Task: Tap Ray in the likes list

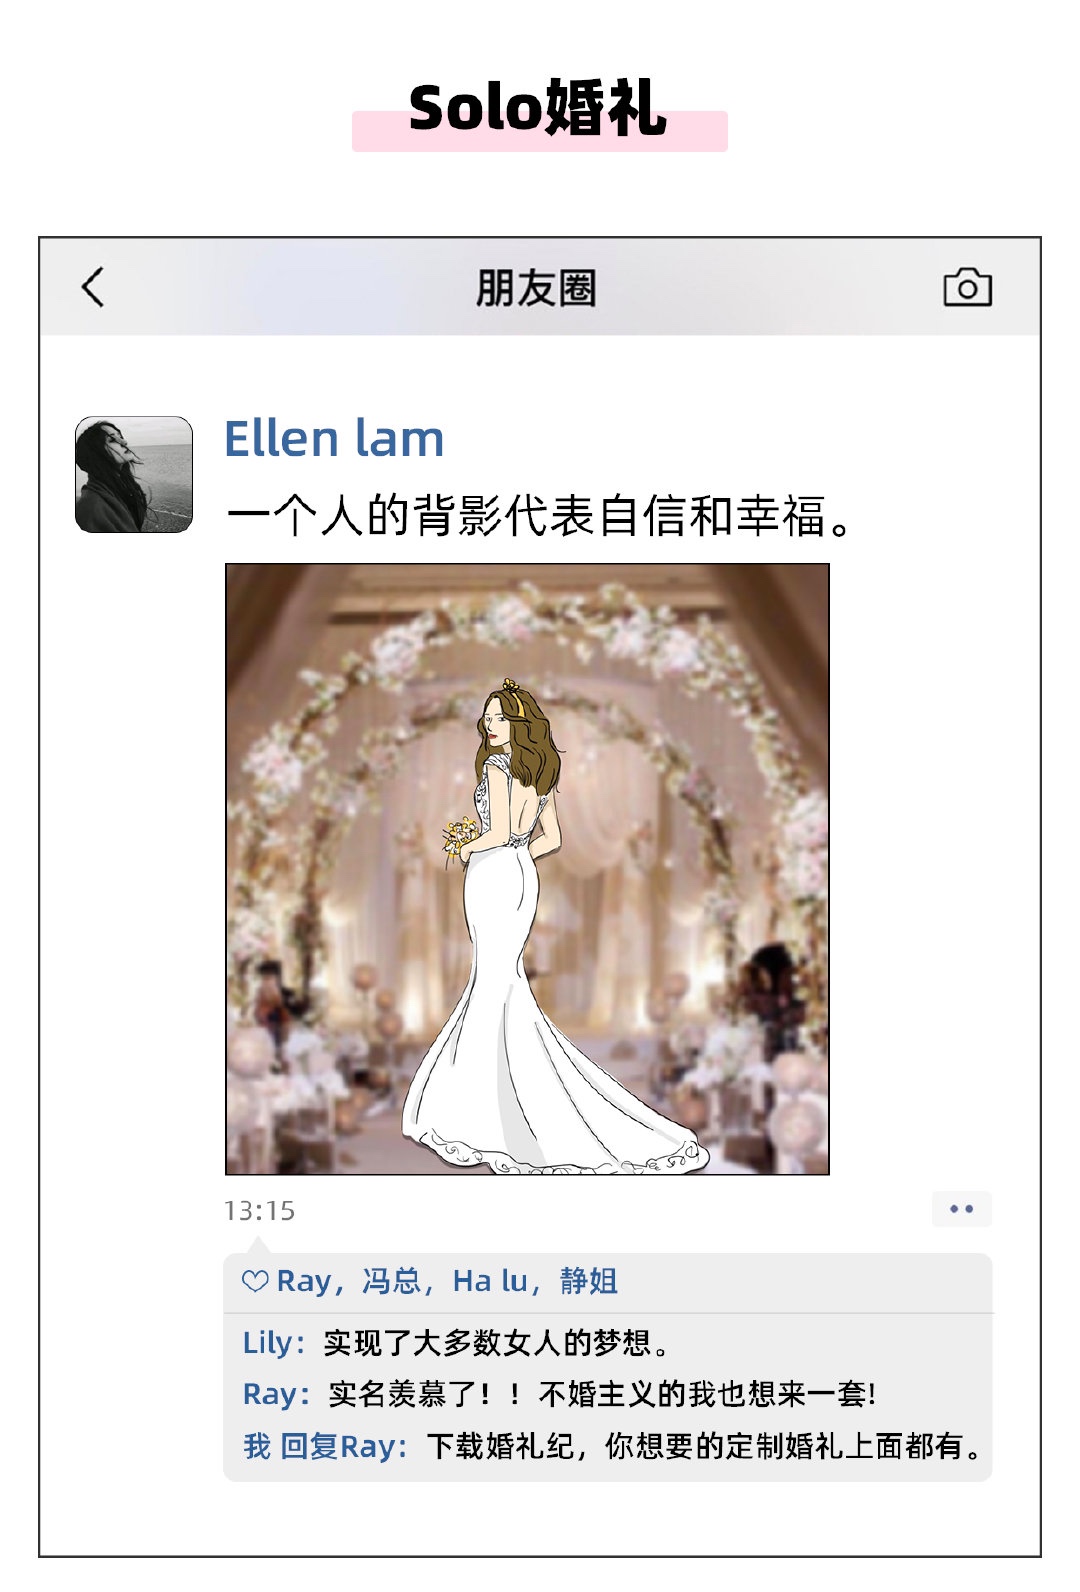Action: tap(304, 1281)
